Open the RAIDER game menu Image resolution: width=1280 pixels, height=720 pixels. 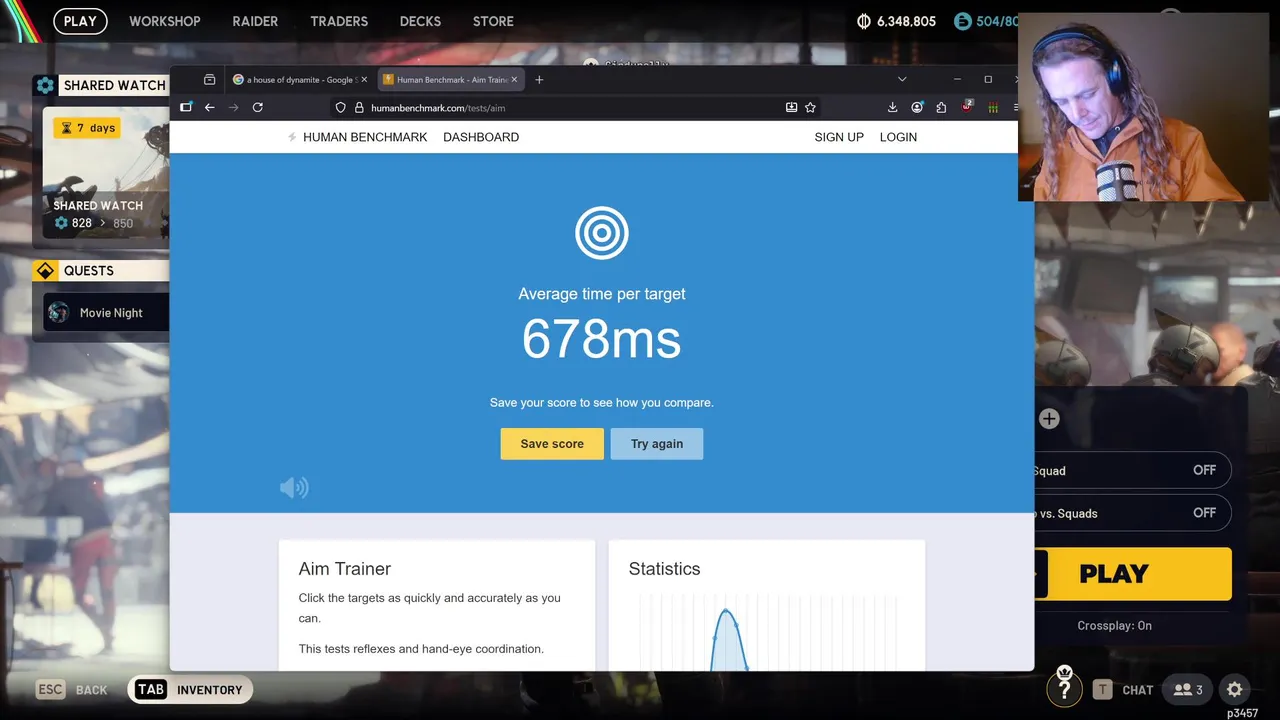click(255, 21)
